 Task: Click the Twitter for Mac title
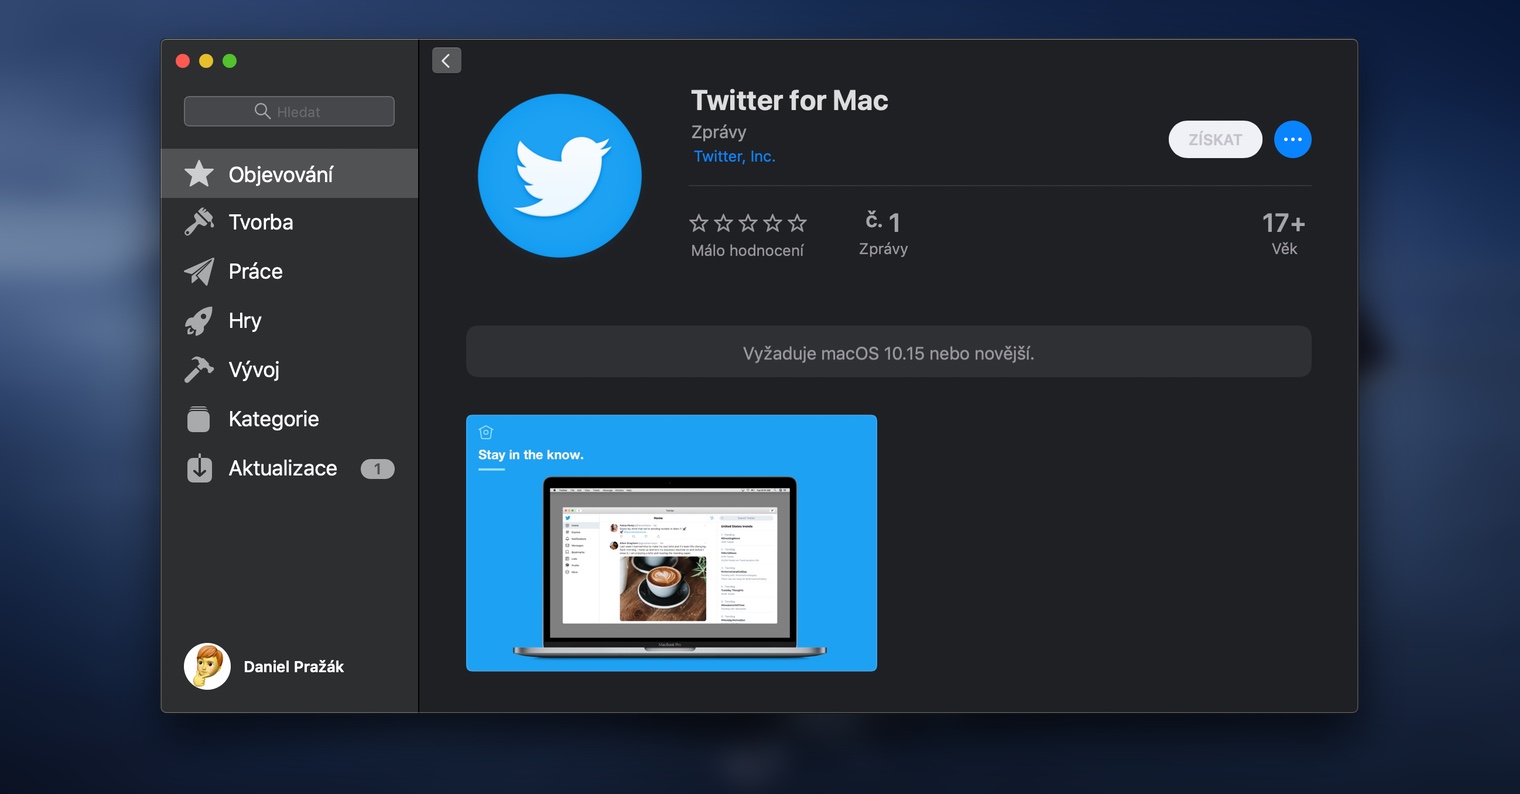click(790, 100)
